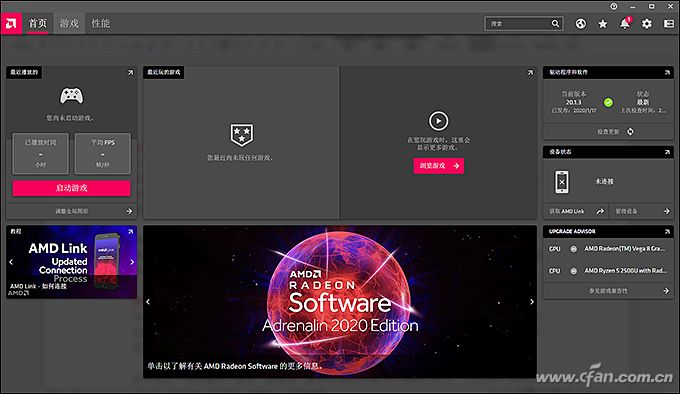Click the game controller icon

(72, 96)
